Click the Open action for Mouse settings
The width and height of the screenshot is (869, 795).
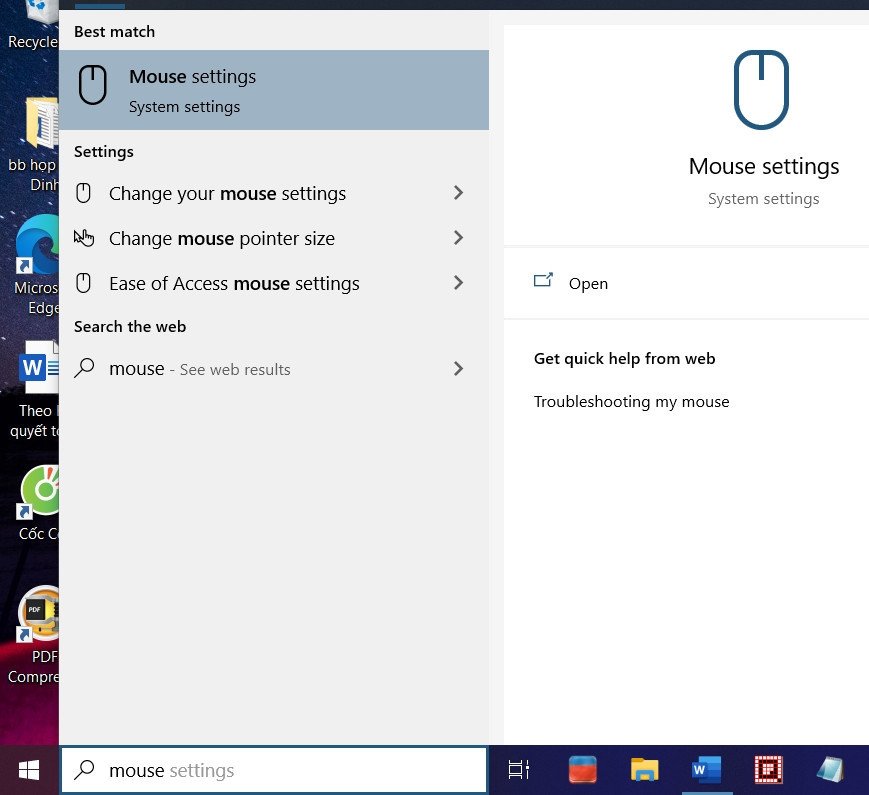(588, 283)
